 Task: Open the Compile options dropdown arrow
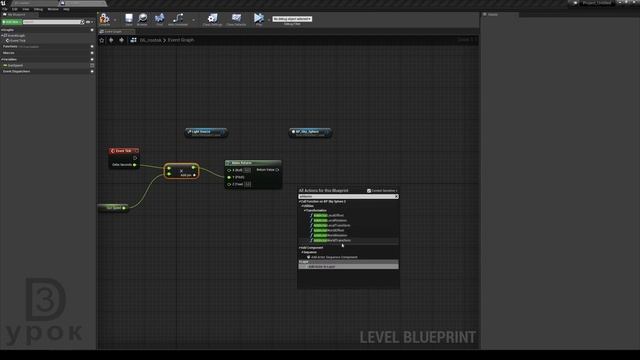tap(115, 19)
